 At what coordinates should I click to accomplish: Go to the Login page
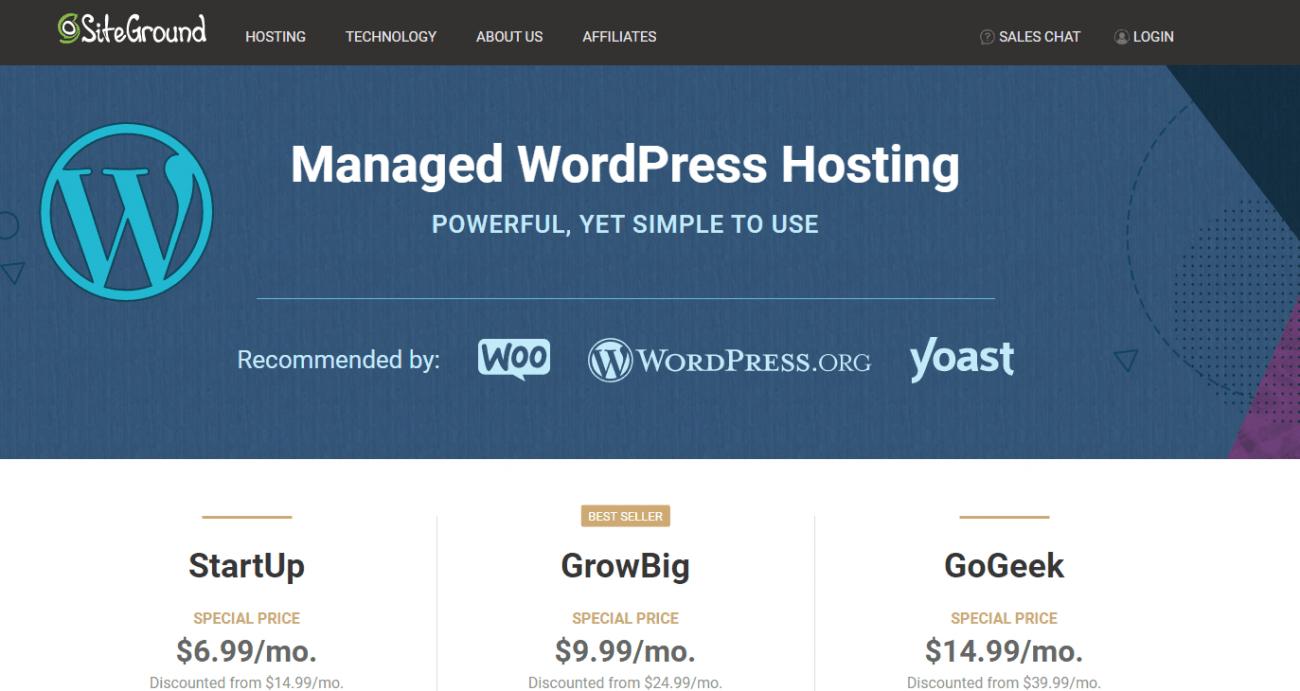[x=1153, y=37]
